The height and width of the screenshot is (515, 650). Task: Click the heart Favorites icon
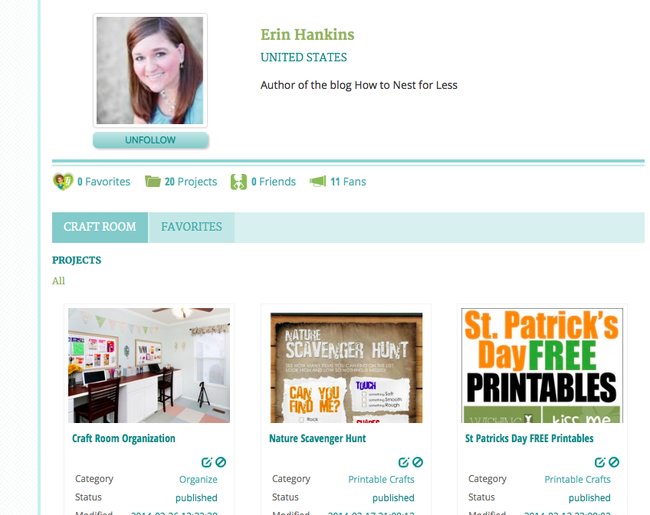(x=63, y=182)
